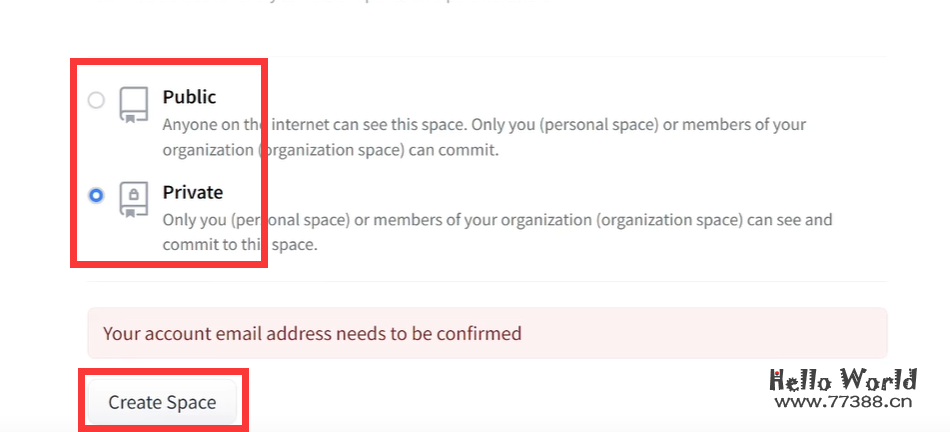
Task: Click the "can commit." text under Public
Action: [463, 151]
